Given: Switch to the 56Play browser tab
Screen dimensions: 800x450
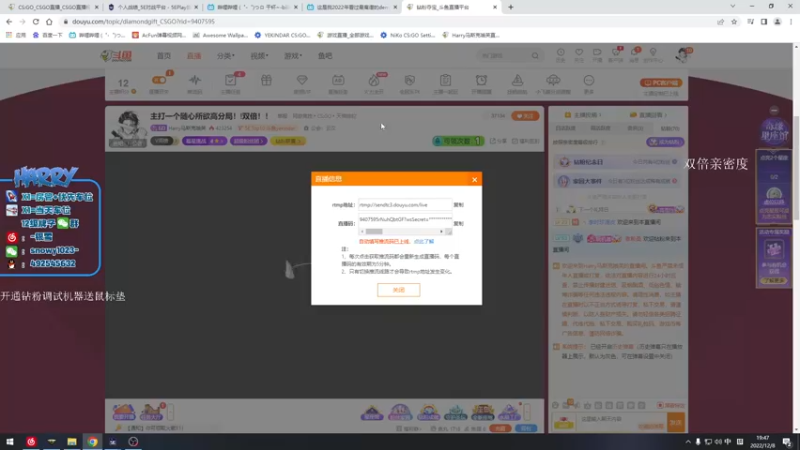Looking at the screenshot, I should (153, 7).
